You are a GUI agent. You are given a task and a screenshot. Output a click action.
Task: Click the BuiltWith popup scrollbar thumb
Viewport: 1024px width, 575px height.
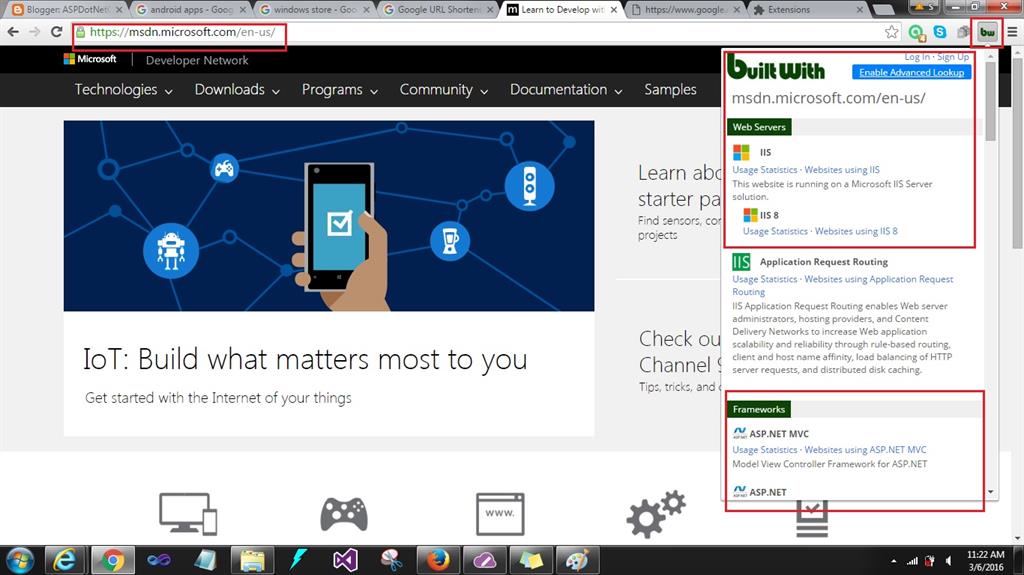coord(991,101)
